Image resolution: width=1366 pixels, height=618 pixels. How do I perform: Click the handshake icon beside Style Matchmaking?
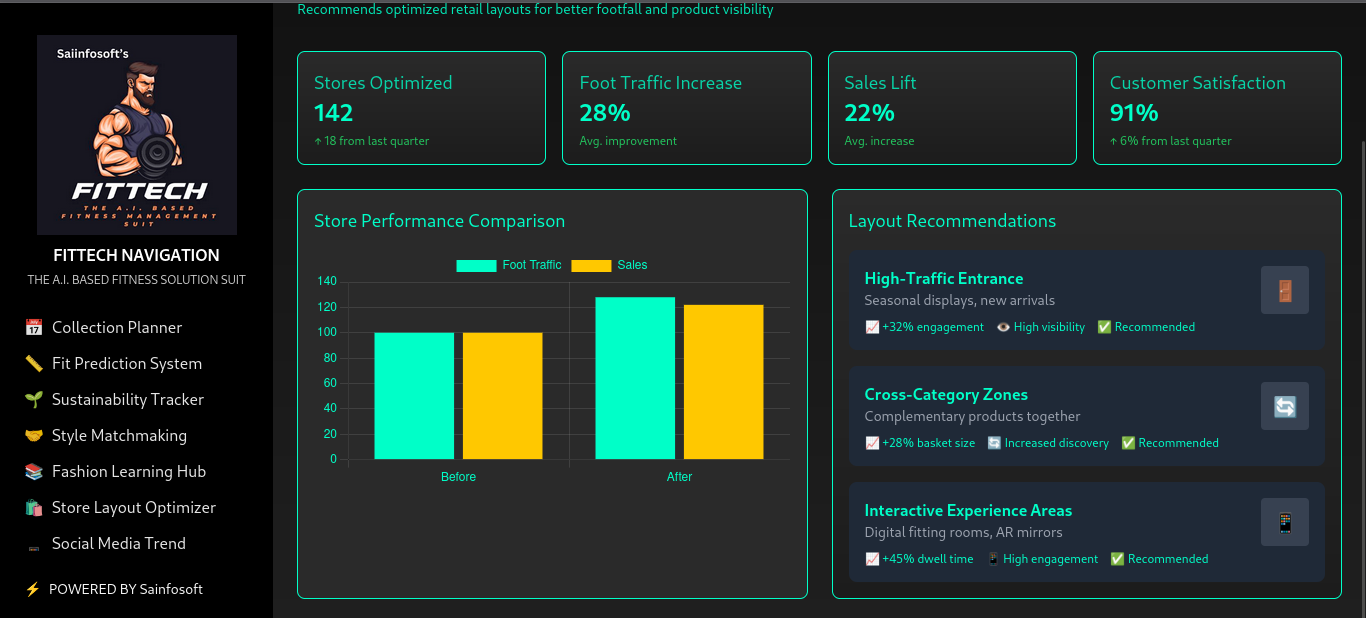pyautogui.click(x=33, y=436)
